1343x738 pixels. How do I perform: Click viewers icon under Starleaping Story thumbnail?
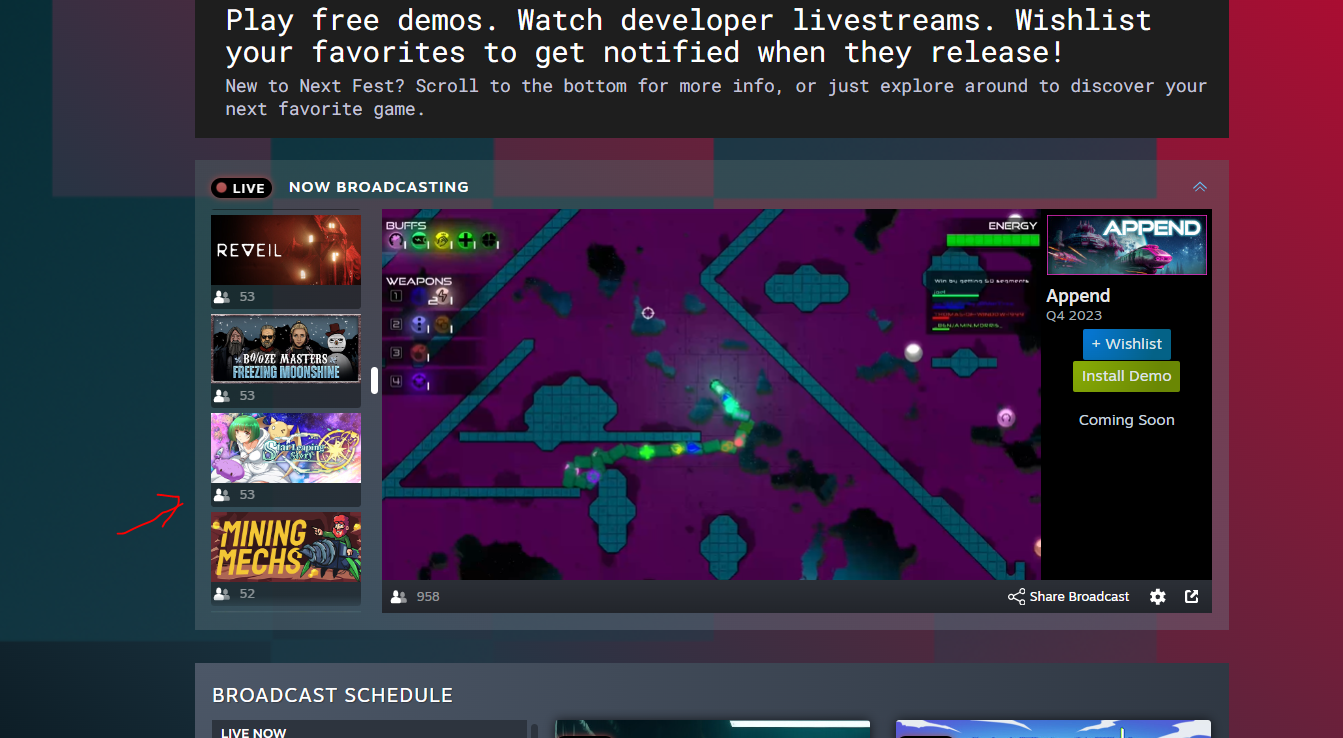tap(222, 495)
